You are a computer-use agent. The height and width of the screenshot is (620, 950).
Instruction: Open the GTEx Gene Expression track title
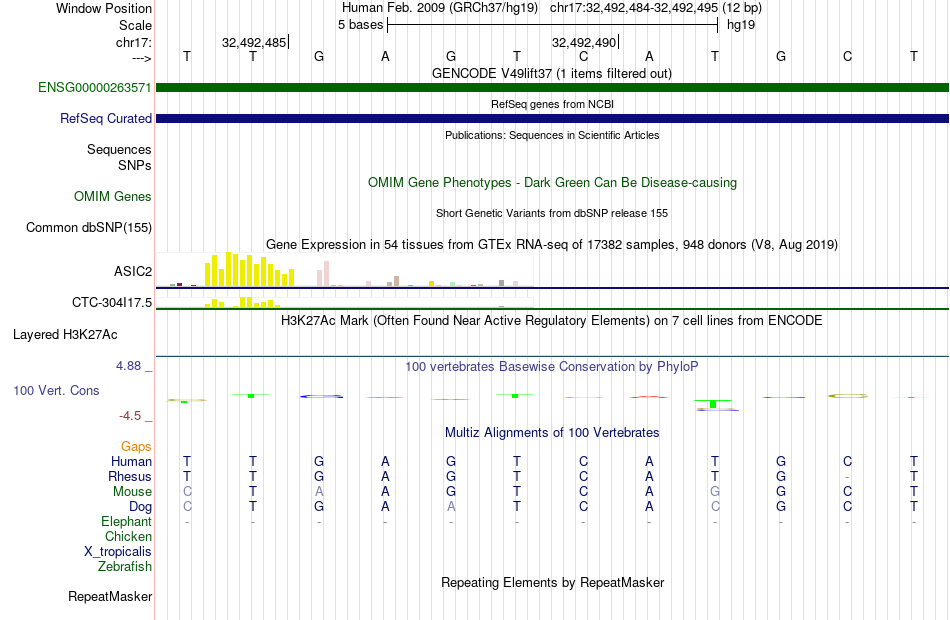552,244
